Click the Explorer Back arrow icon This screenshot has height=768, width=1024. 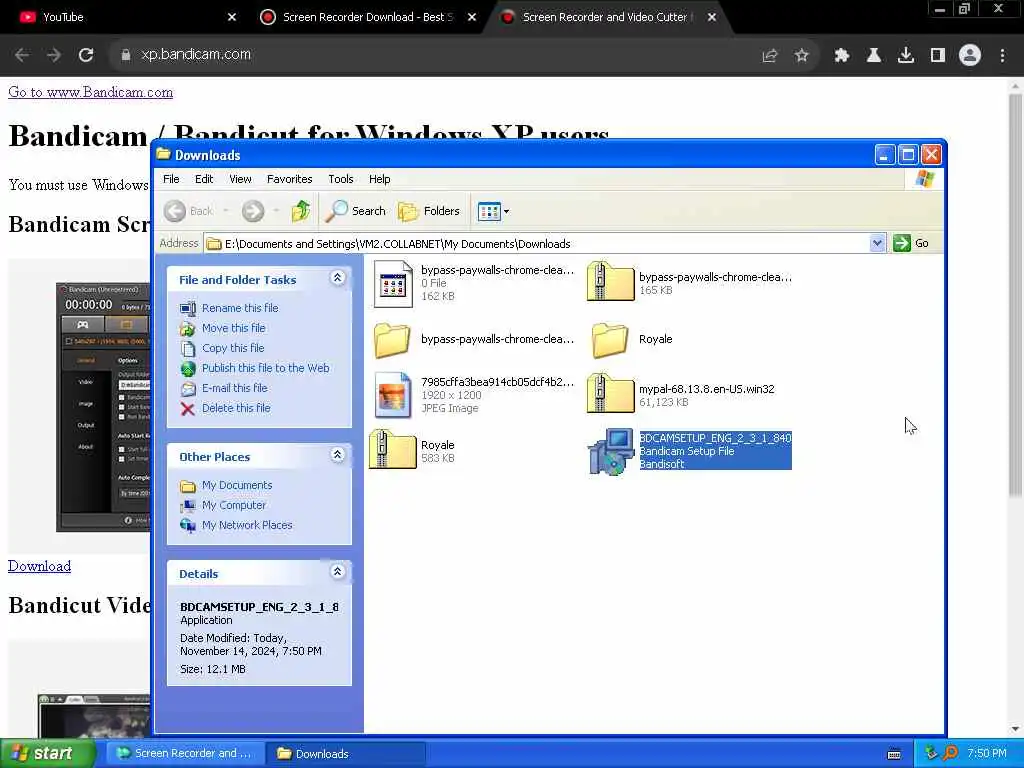[x=175, y=211]
